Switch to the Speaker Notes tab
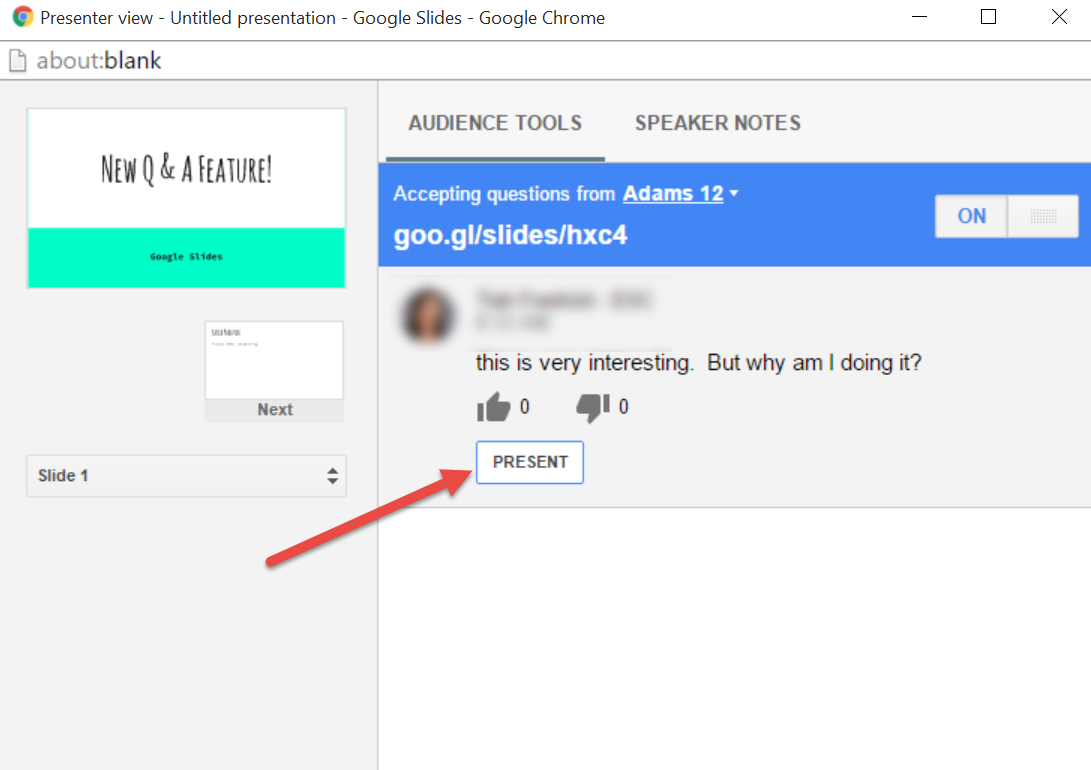This screenshot has height=770, width=1091. 717,123
